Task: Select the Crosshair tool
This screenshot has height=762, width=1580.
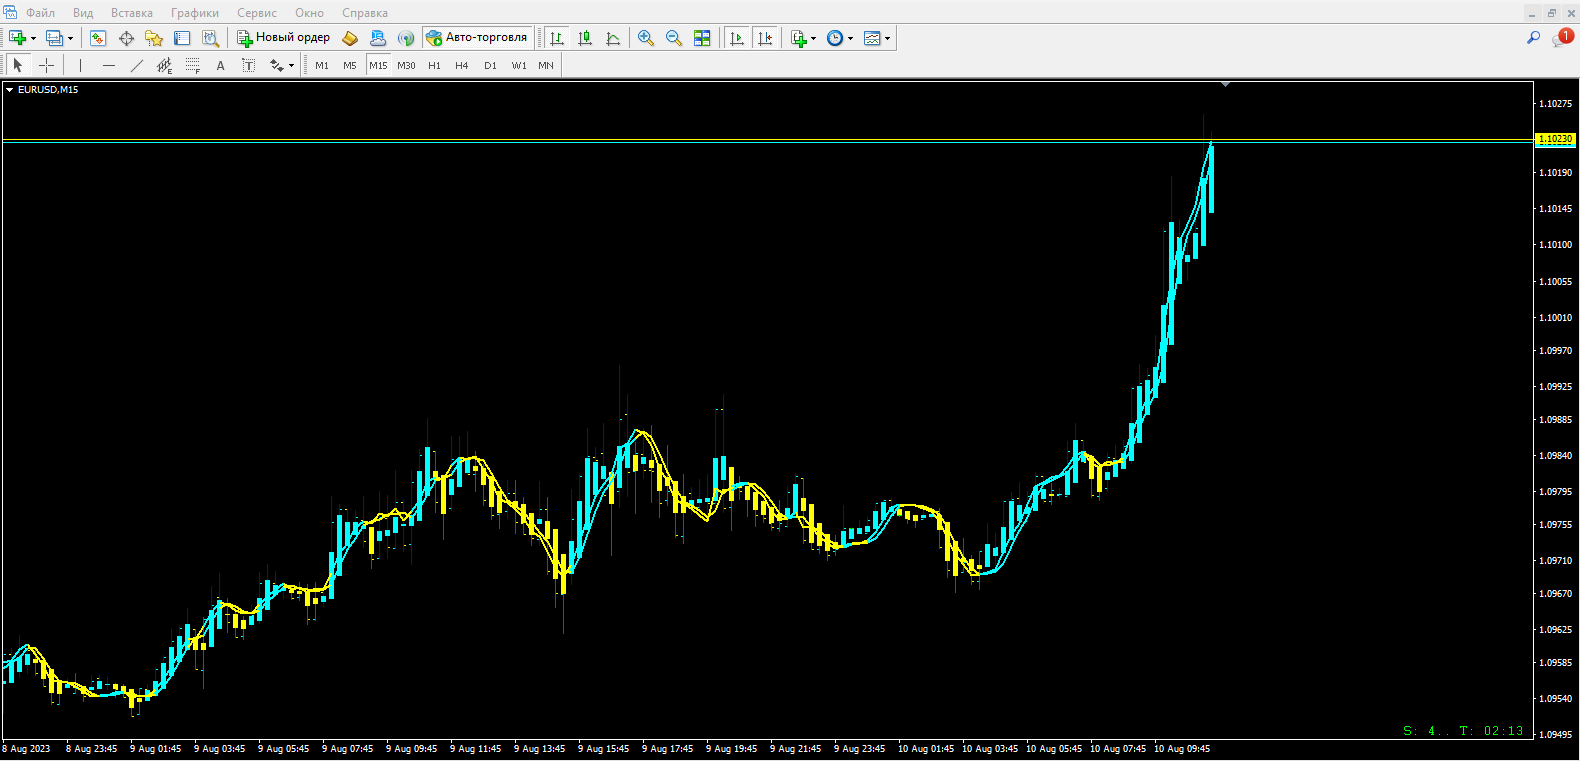Action: tap(46, 65)
